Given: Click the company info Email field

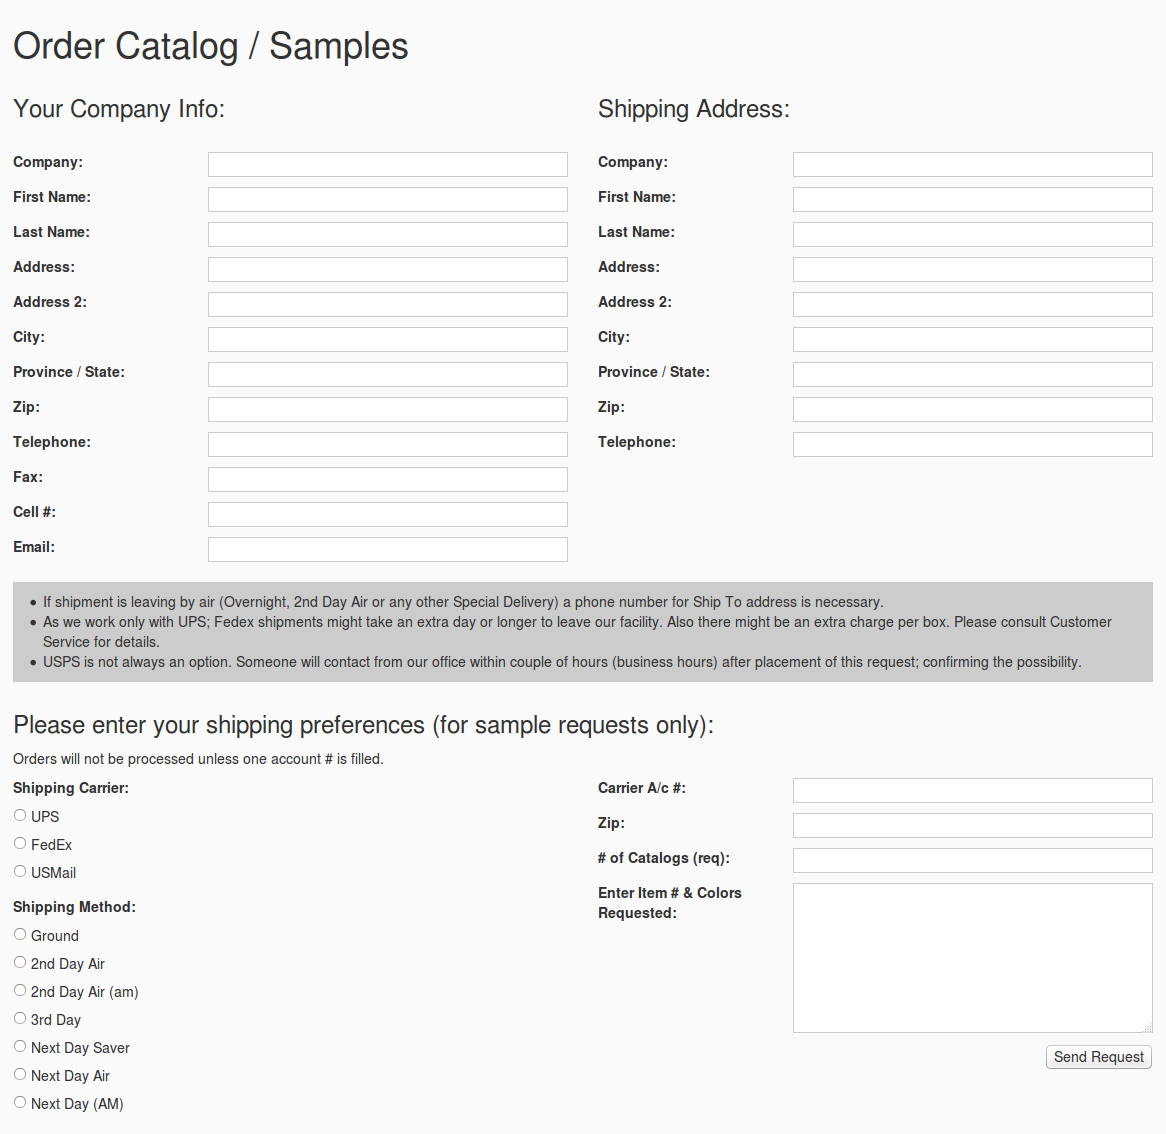Looking at the screenshot, I should click(387, 549).
